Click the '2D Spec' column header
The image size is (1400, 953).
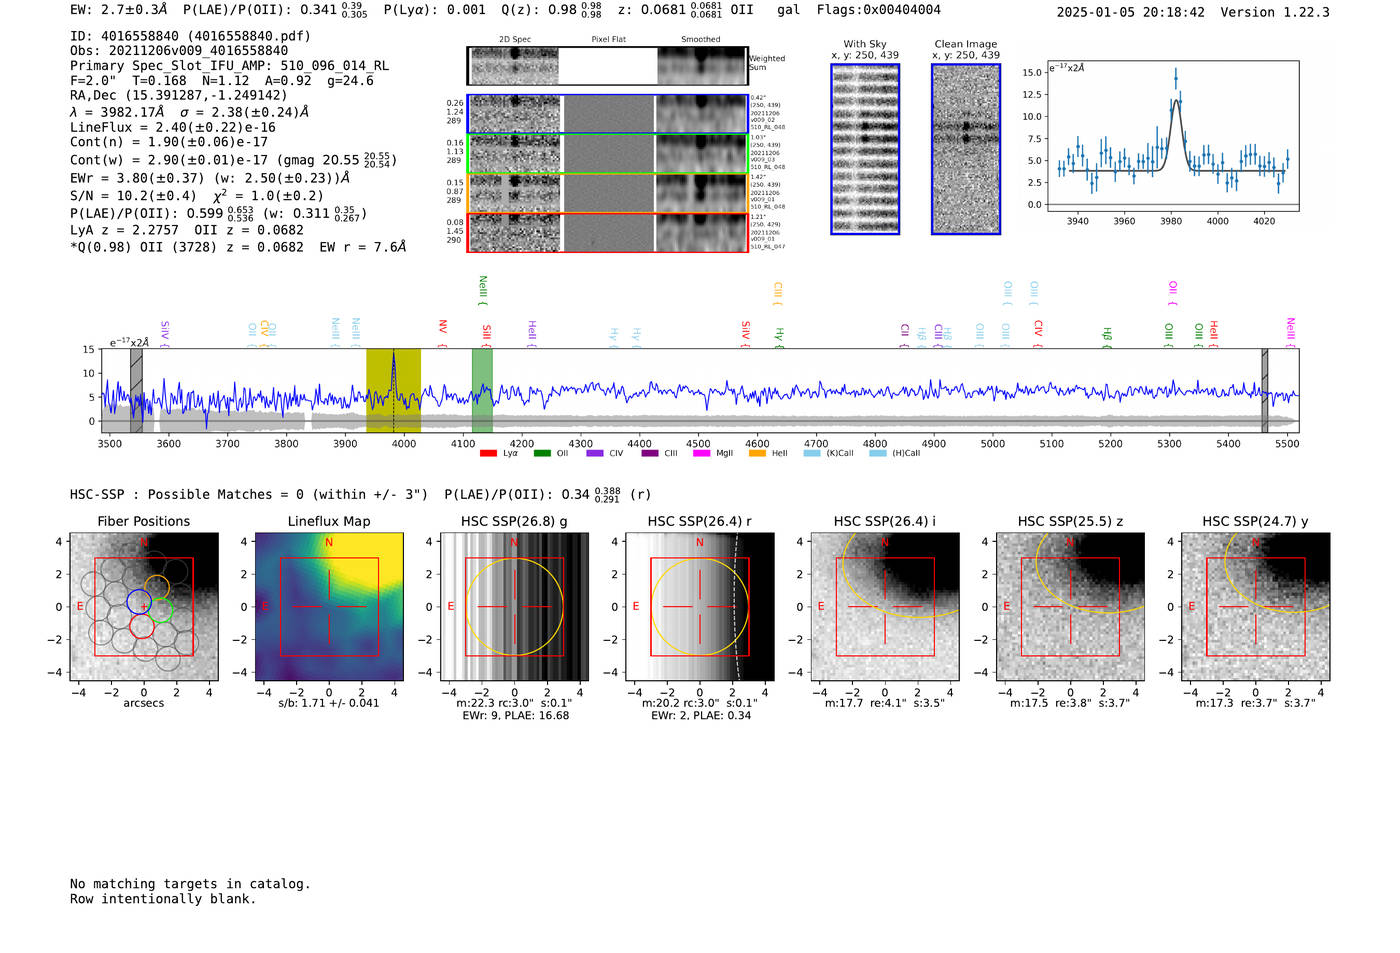coord(515,39)
